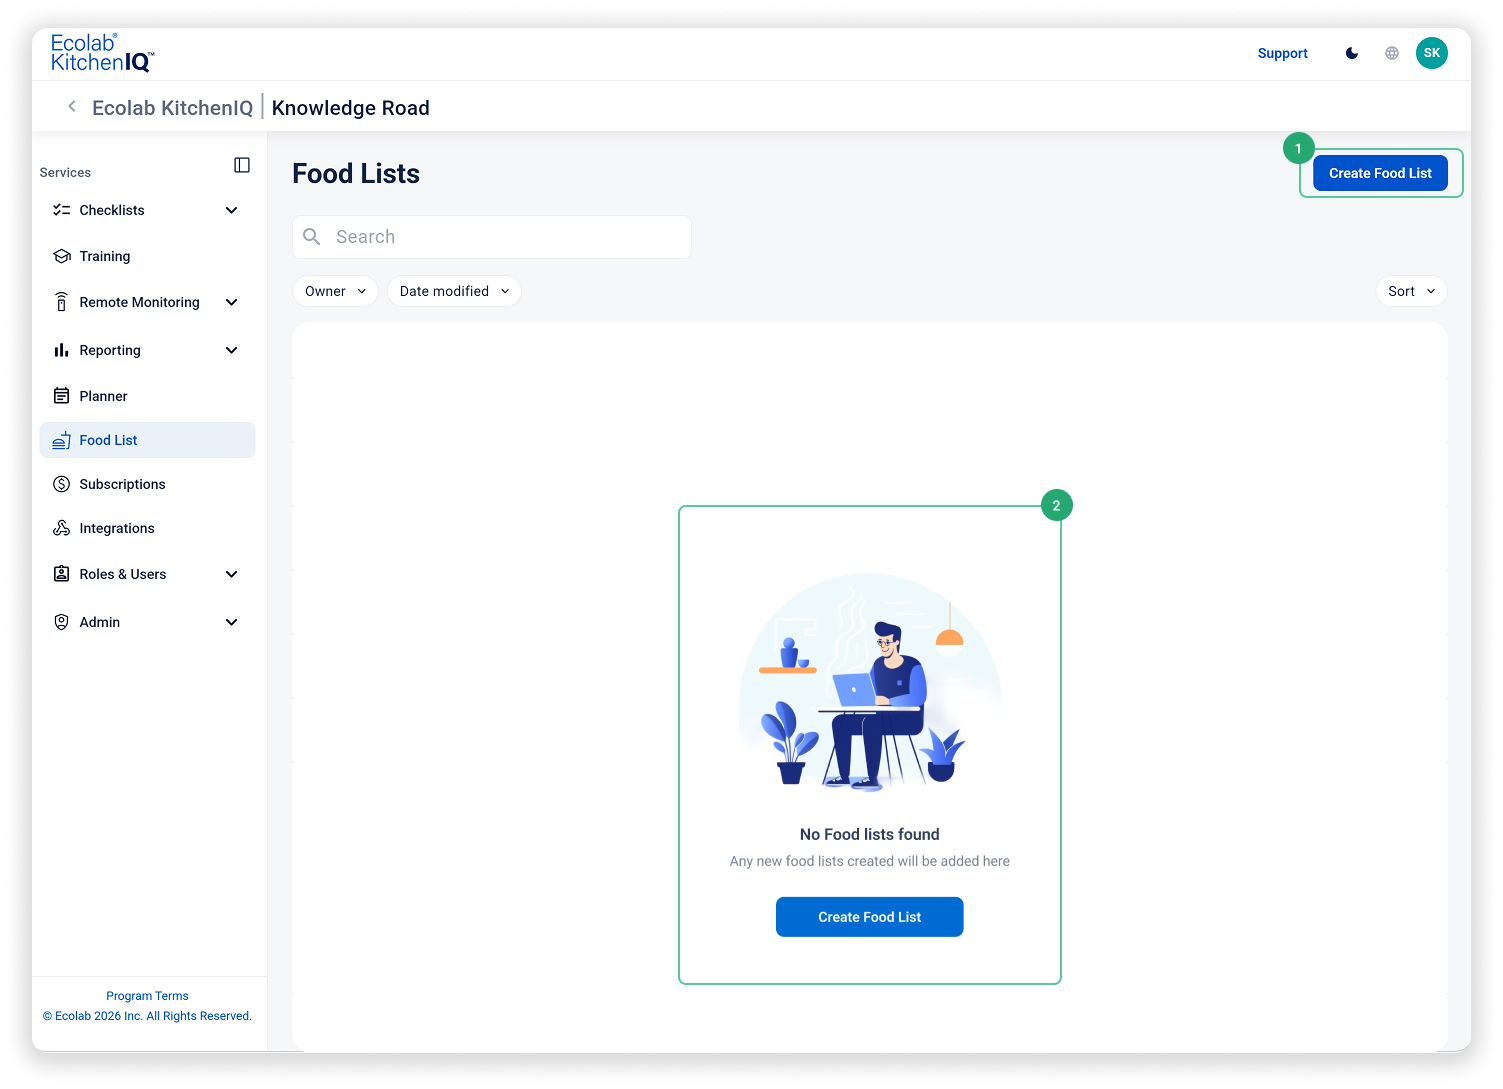This screenshot has width=1503, height=1089.
Task: Toggle dark mode moon icon
Action: (x=1352, y=53)
